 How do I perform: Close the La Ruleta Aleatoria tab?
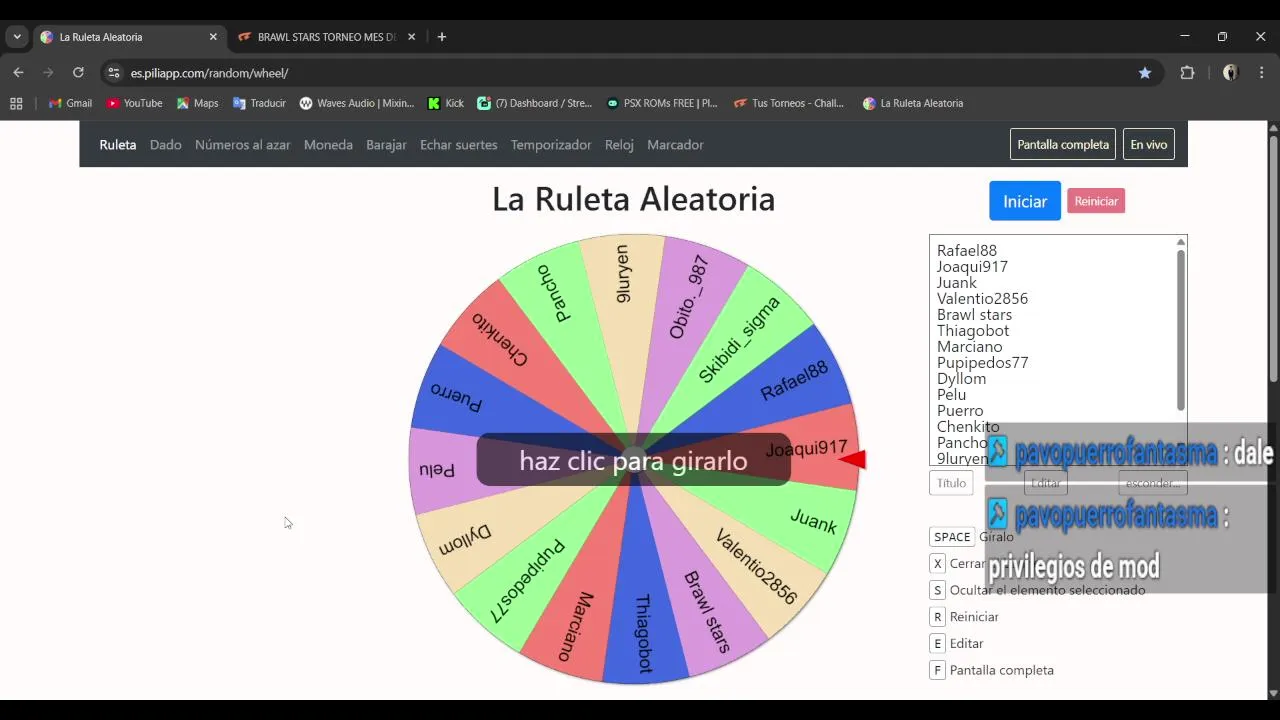tap(213, 37)
